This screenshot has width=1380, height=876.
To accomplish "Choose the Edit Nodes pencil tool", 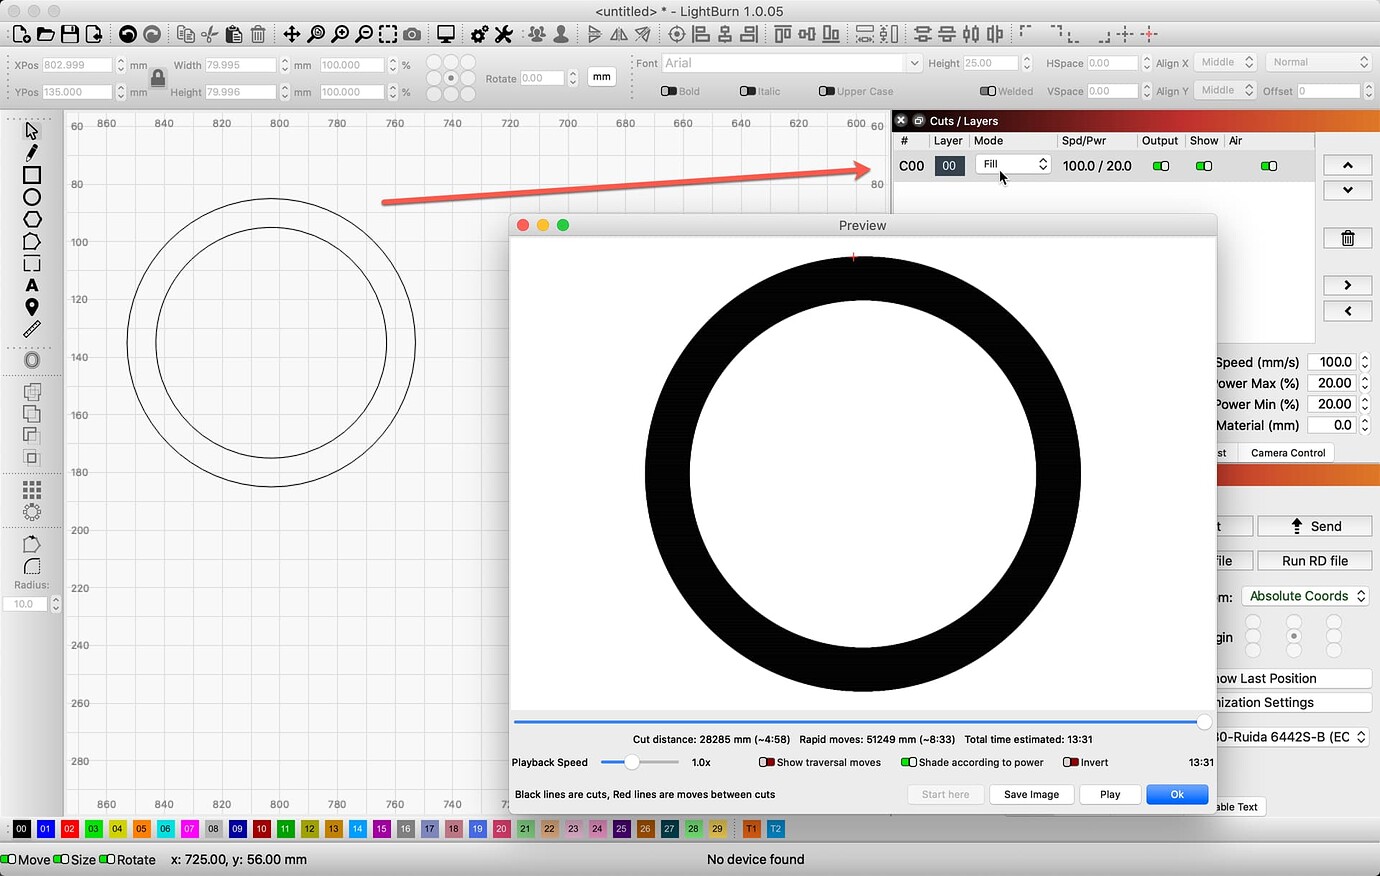I will tap(31, 152).
